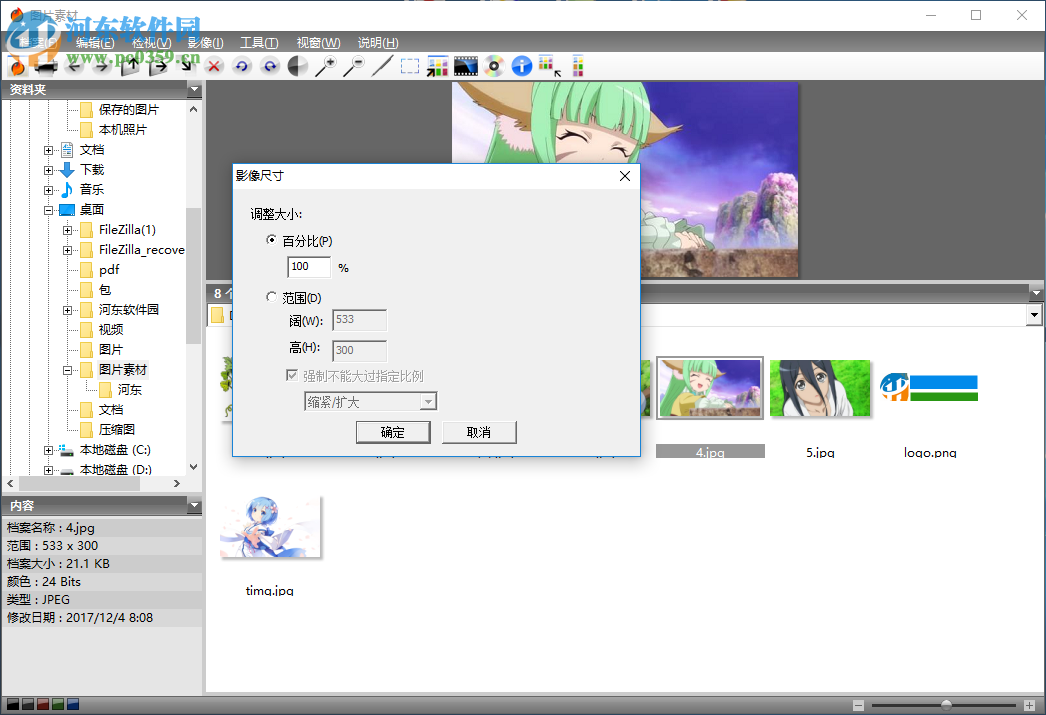Open the 编辑(E) menu
This screenshot has width=1046, height=715.
click(95, 43)
